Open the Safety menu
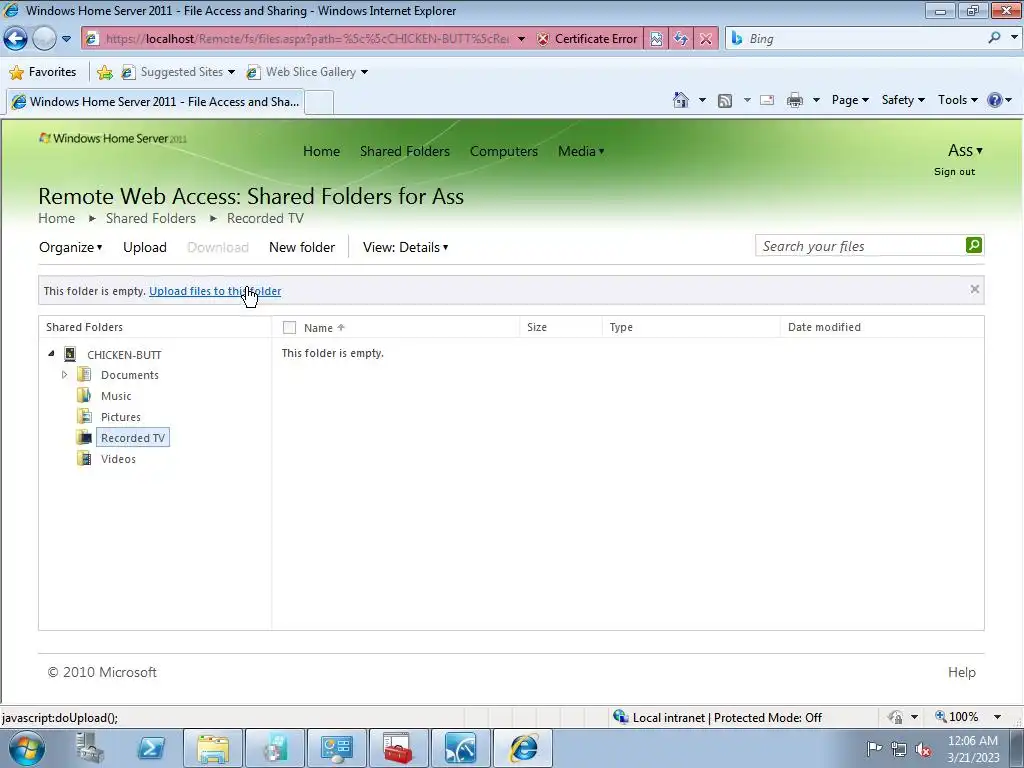This screenshot has height=768, width=1024. (903, 100)
